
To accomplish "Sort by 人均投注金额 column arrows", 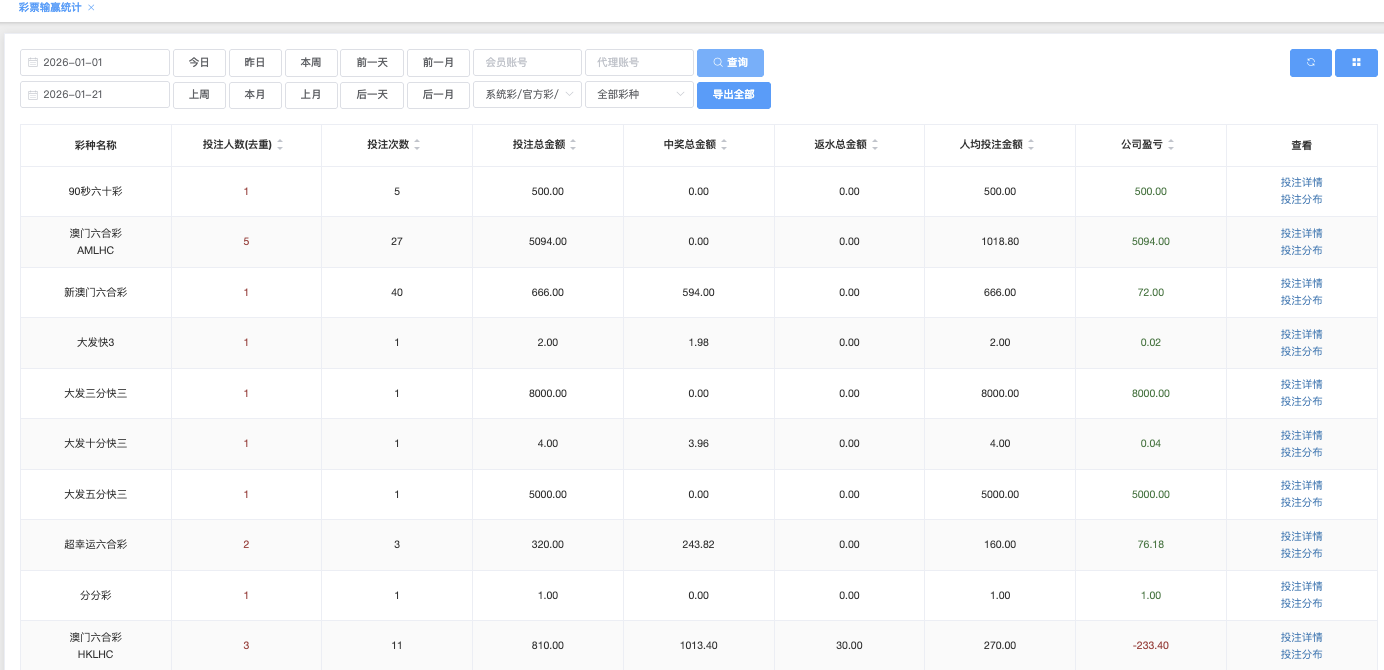I will (1031, 145).
